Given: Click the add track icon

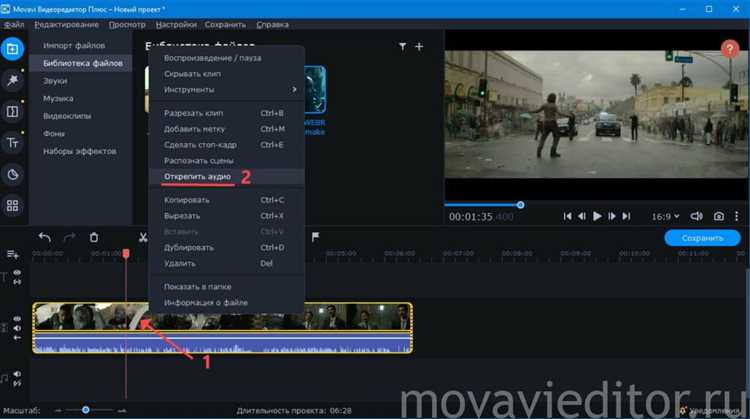Looking at the screenshot, I should (12, 254).
